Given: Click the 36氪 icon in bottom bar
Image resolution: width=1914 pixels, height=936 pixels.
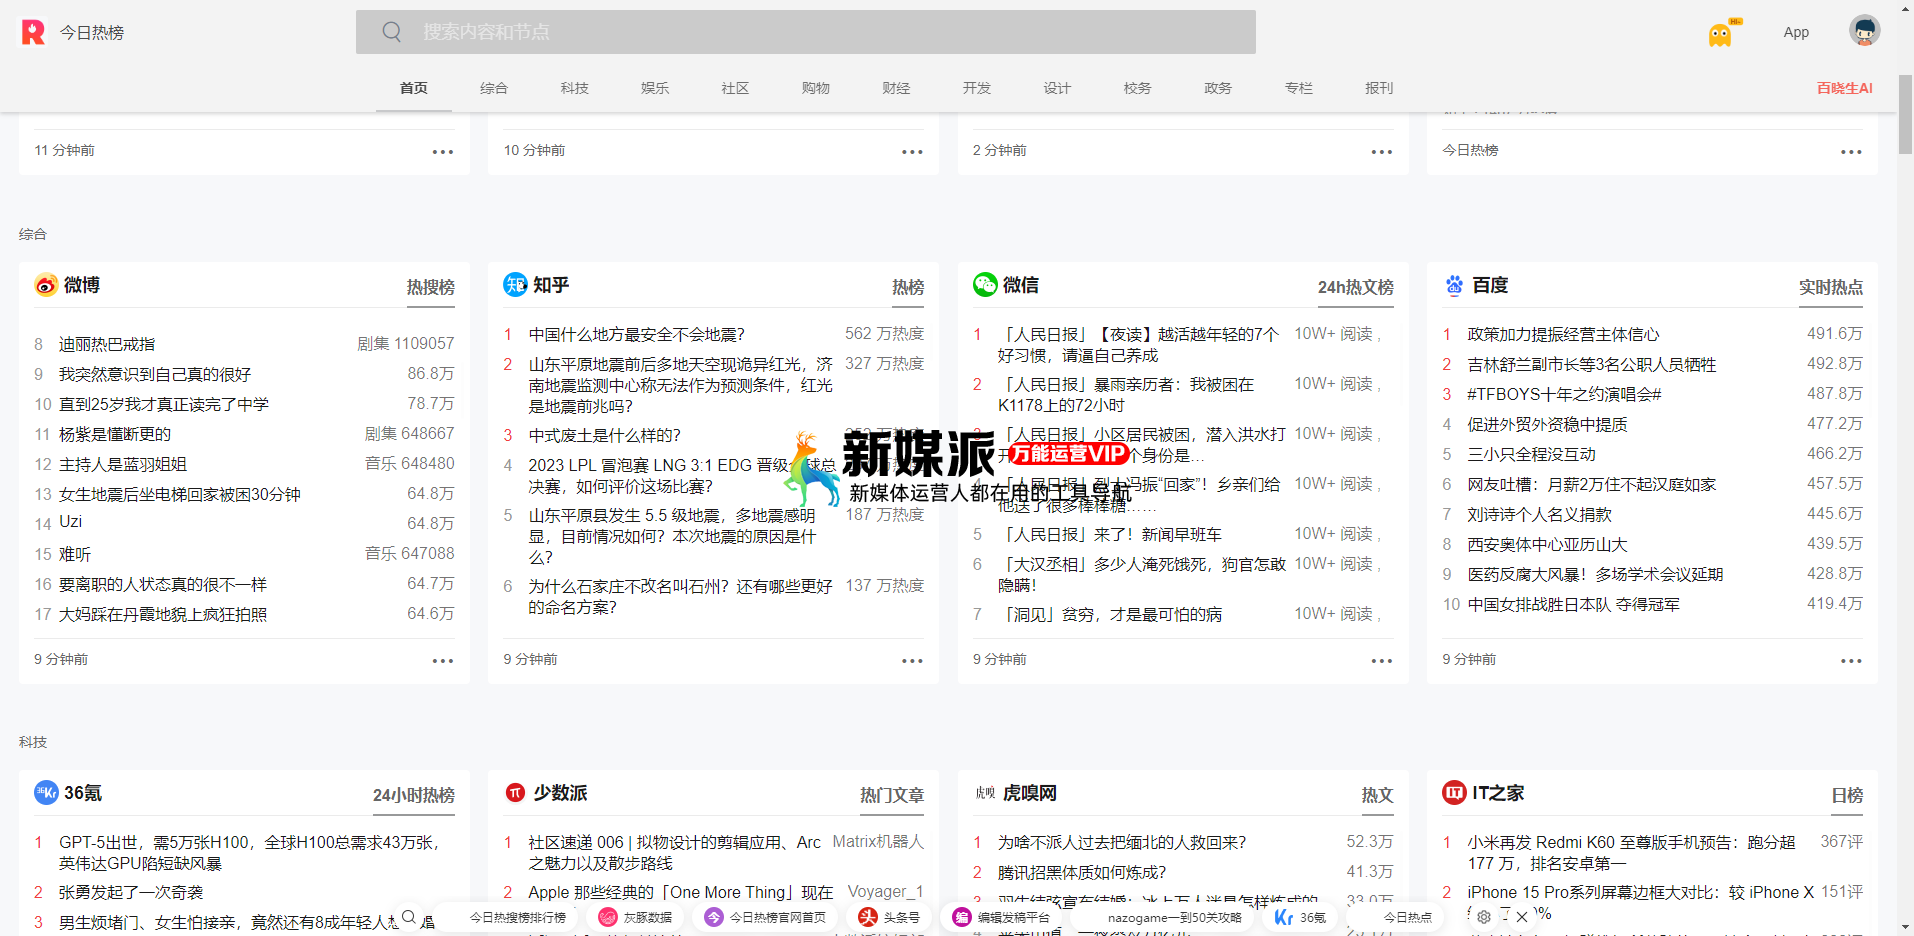Looking at the screenshot, I should pyautogui.click(x=1284, y=917).
